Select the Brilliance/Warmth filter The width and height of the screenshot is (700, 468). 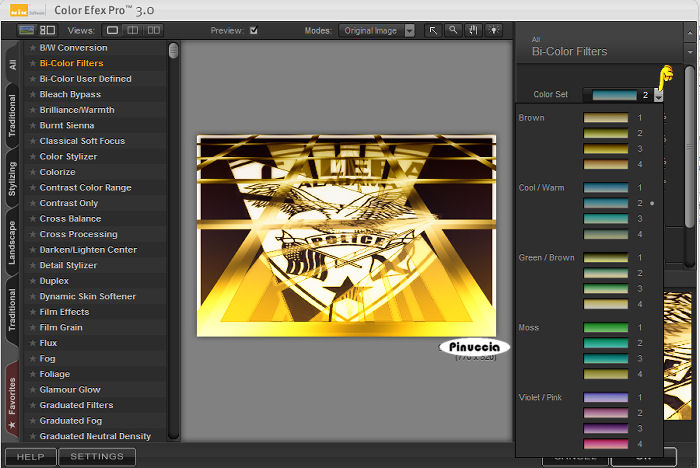pos(77,110)
